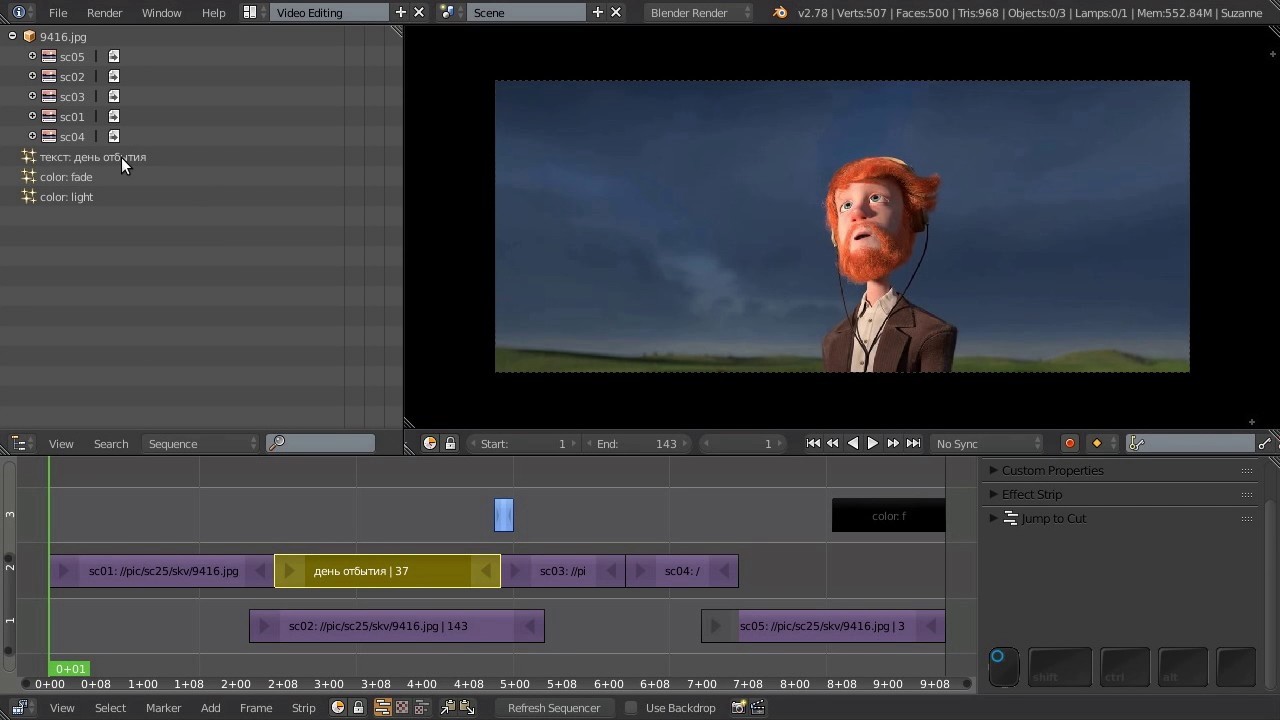The width and height of the screenshot is (1280, 720).
Task: Enable Use Backdrop checkbox
Action: click(x=631, y=708)
